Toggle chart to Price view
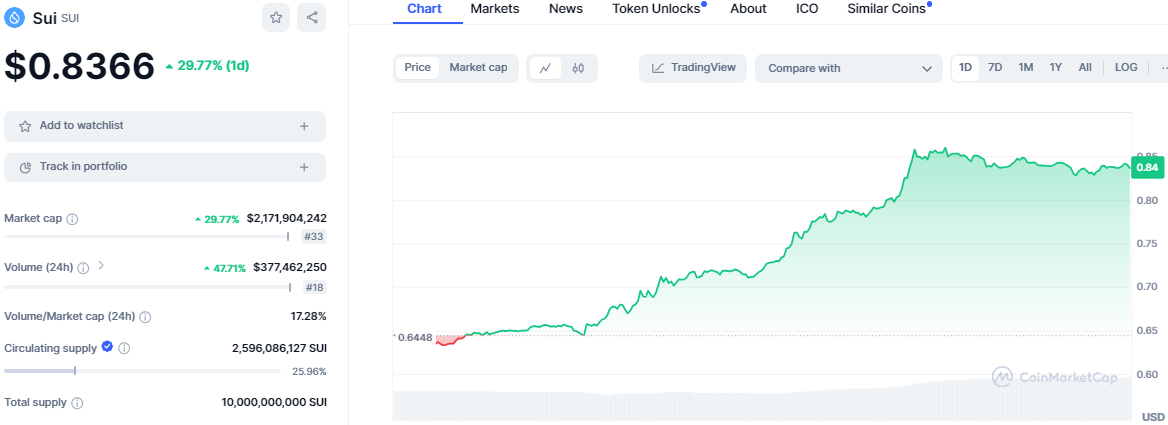This screenshot has height=425, width=1168. (418, 68)
